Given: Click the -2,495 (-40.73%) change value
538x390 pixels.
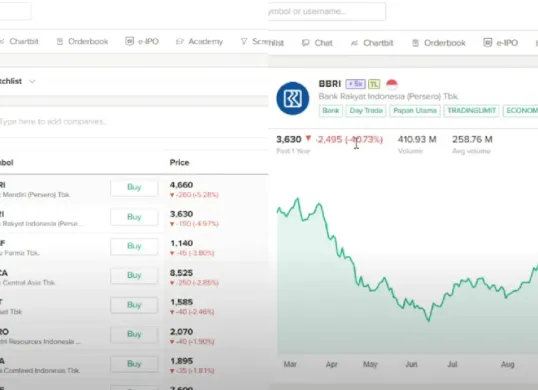Looking at the screenshot, I should coord(350,140).
